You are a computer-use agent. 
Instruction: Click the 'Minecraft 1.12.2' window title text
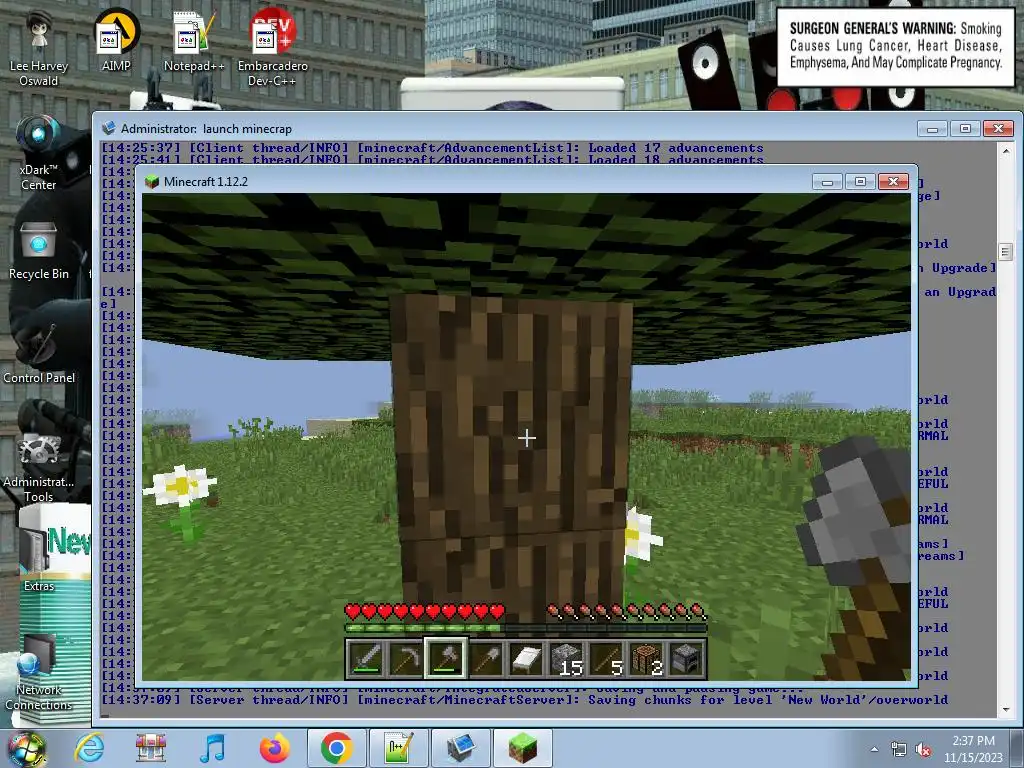point(206,182)
